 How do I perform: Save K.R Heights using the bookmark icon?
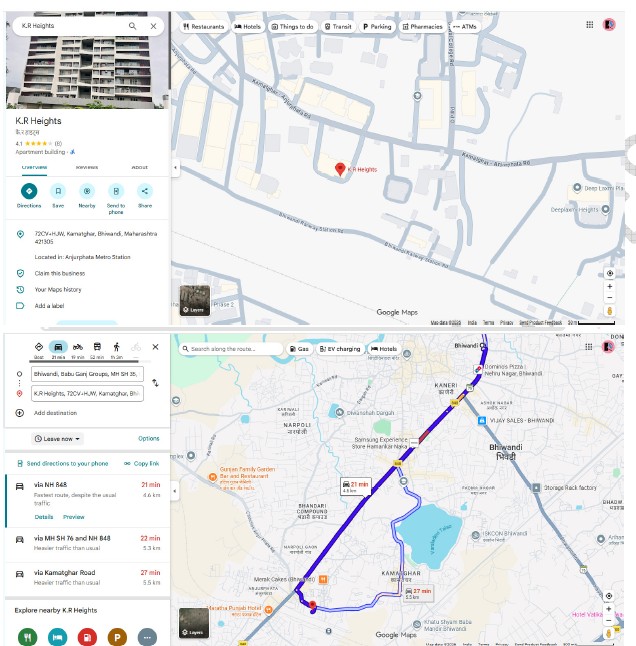pyautogui.click(x=58, y=191)
